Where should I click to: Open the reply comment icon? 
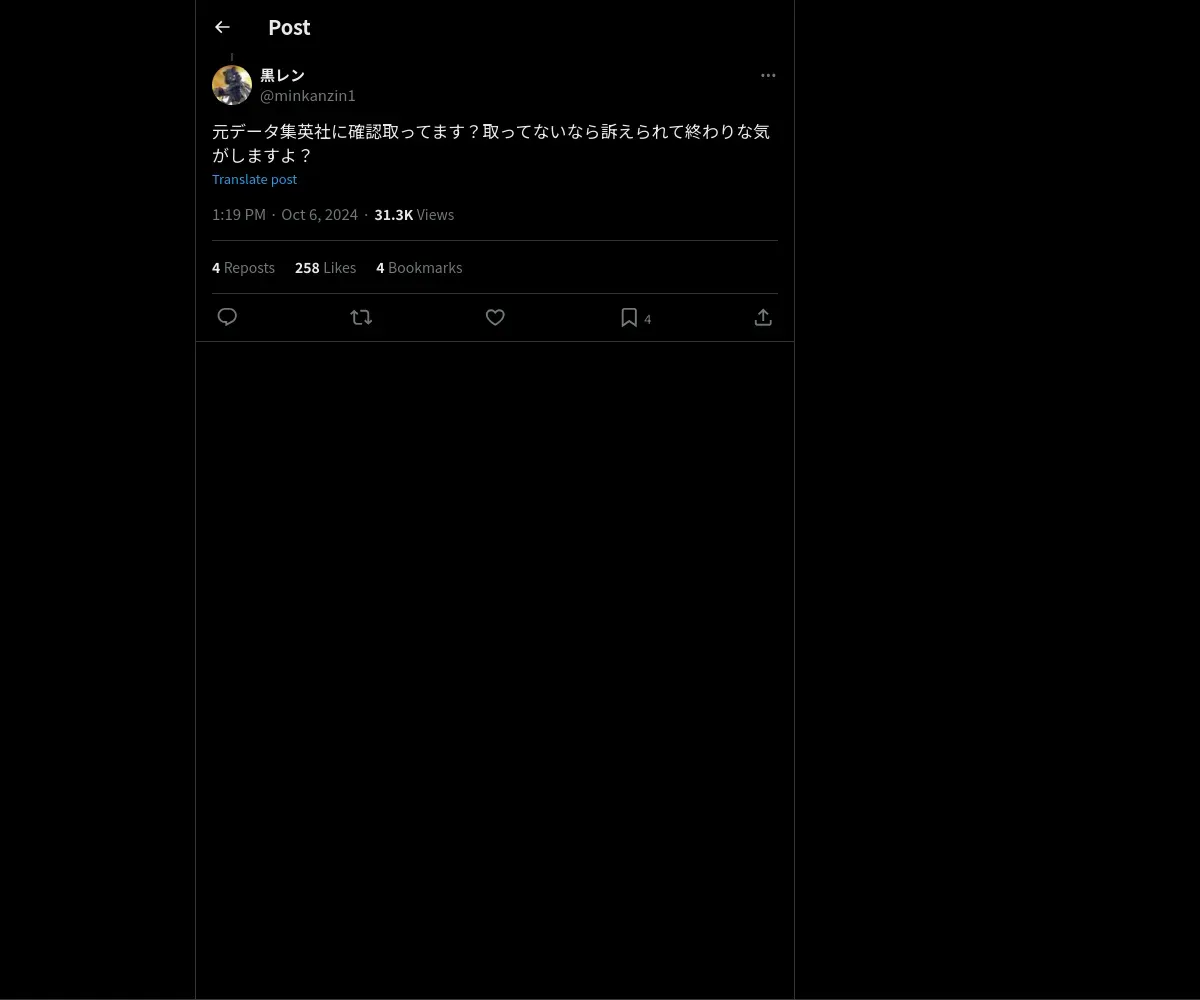click(x=227, y=317)
